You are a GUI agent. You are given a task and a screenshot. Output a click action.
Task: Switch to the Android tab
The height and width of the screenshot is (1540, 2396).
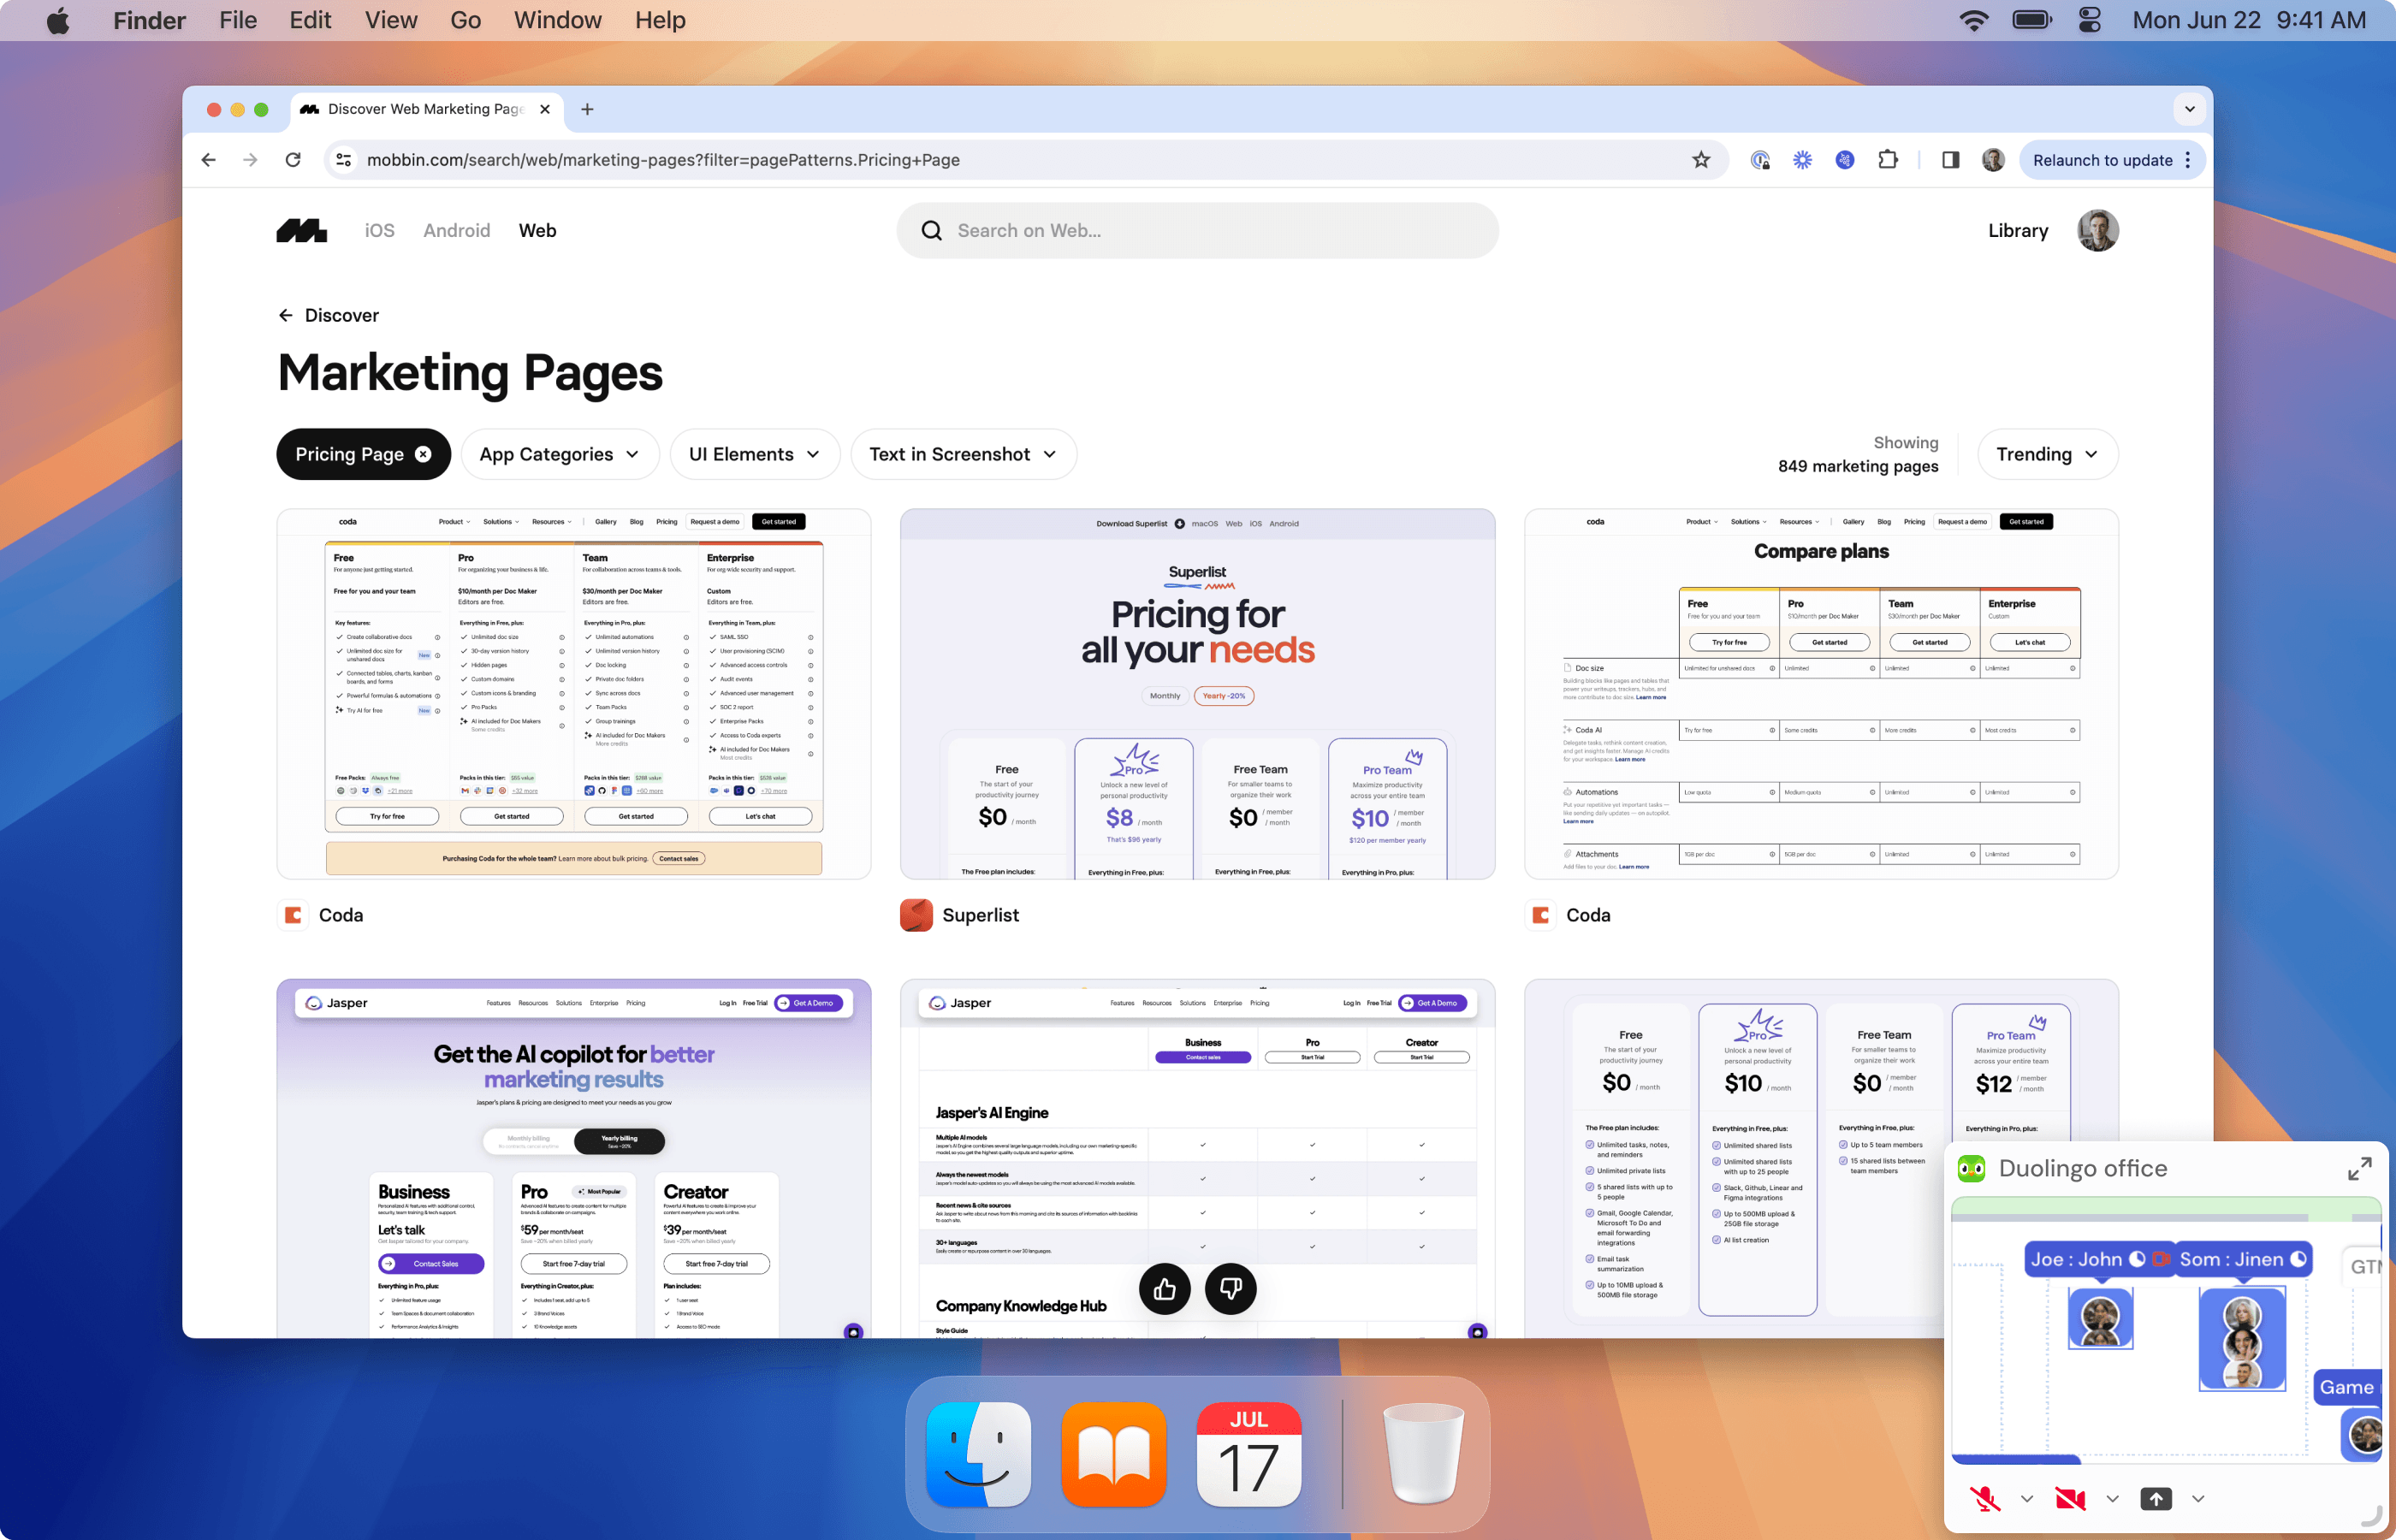coord(456,231)
